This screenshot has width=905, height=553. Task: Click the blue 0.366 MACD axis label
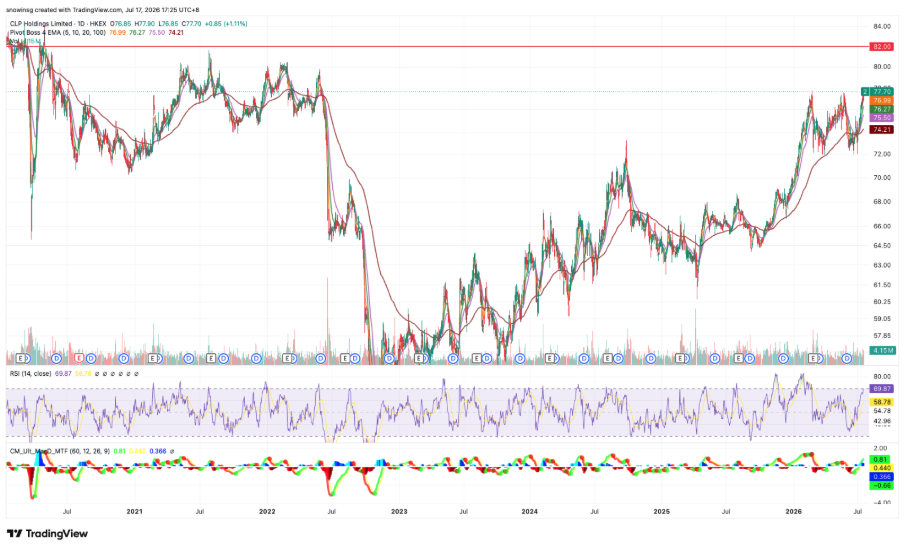881,477
